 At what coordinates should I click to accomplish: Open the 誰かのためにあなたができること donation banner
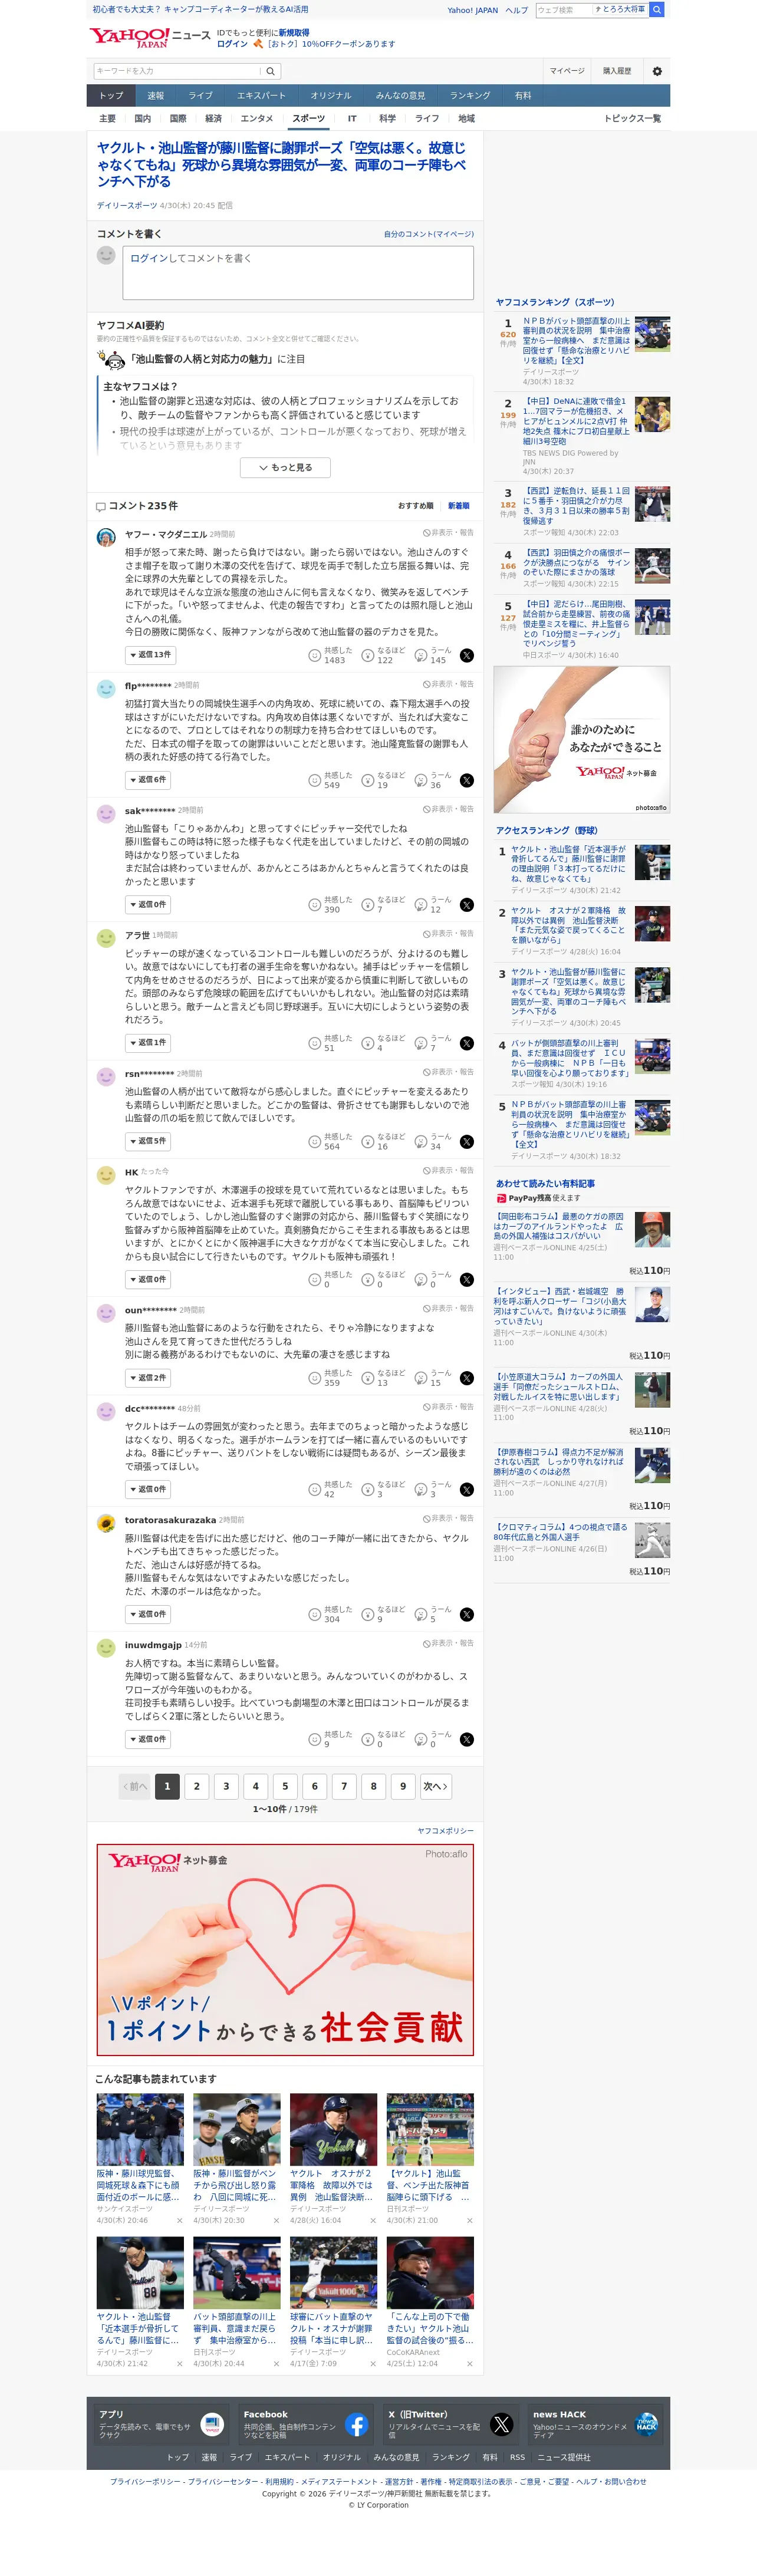(x=582, y=740)
